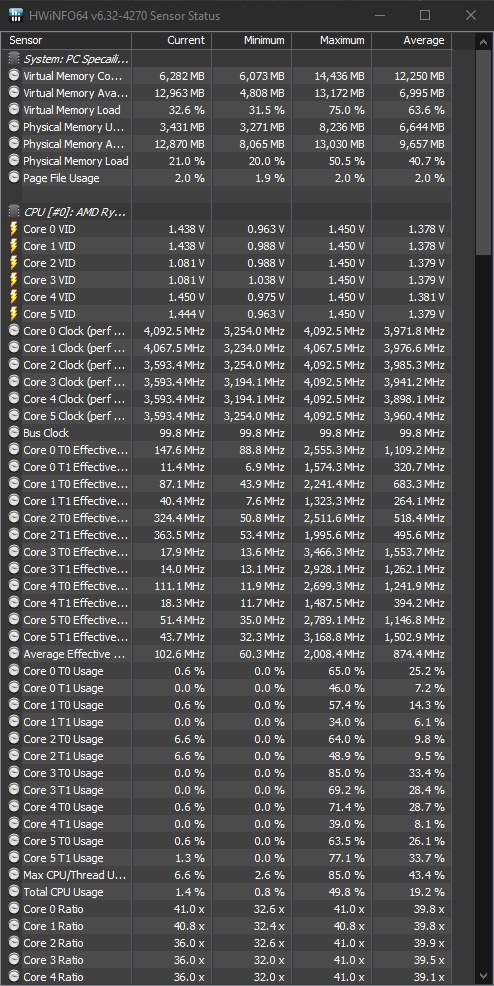Image resolution: width=494 pixels, height=986 pixels.
Task: Select the Virtual Memory Committed row
Action: pos(228,76)
